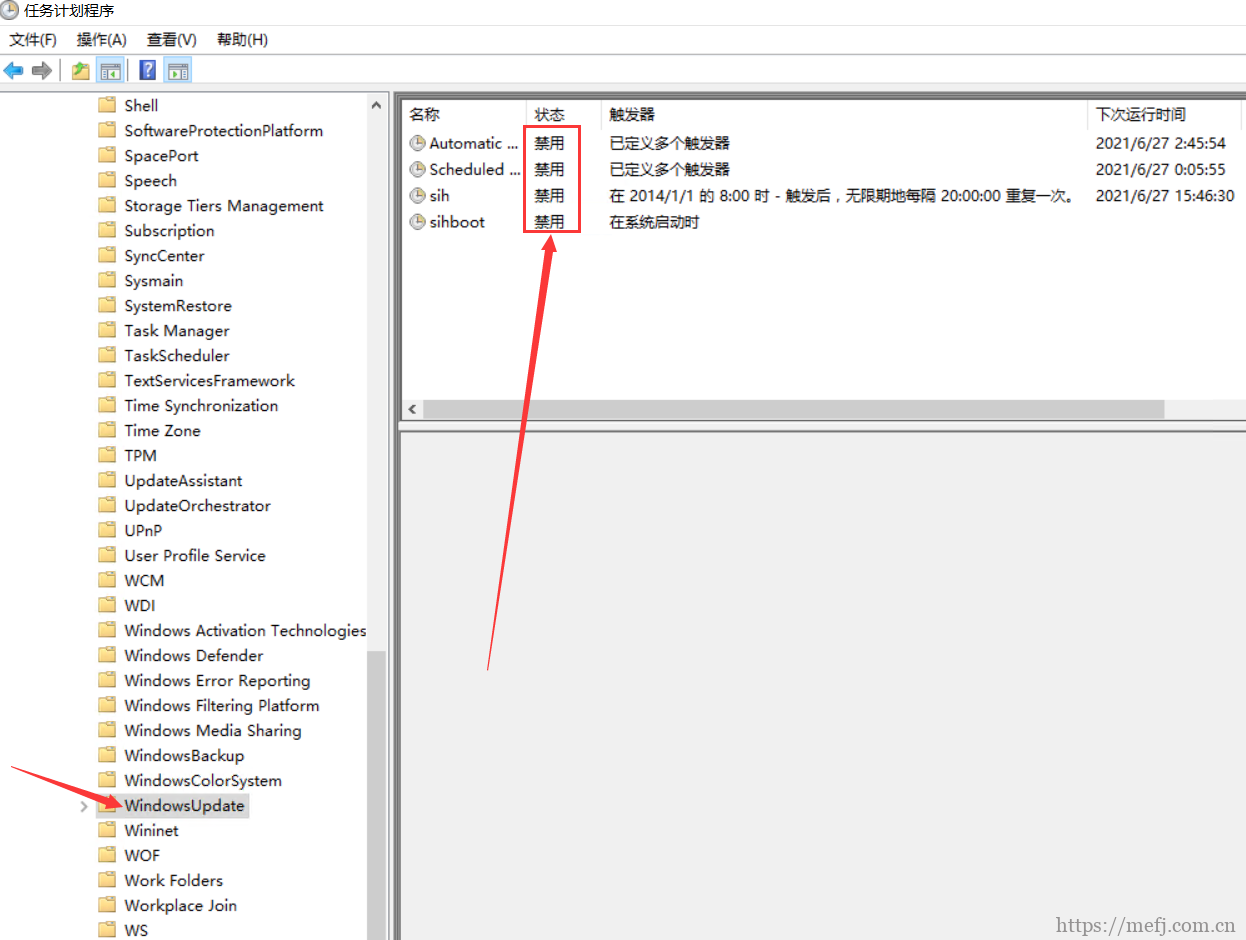Click the WDI folder icon
Screen dimensions: 1246x940
pos(107,605)
